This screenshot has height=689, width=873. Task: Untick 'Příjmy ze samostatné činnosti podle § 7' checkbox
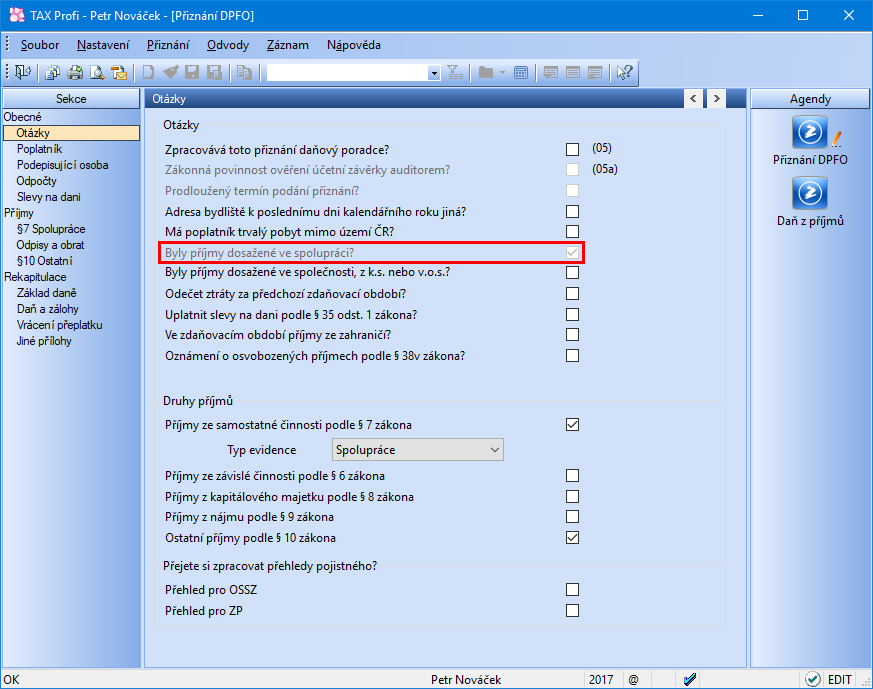click(x=572, y=425)
